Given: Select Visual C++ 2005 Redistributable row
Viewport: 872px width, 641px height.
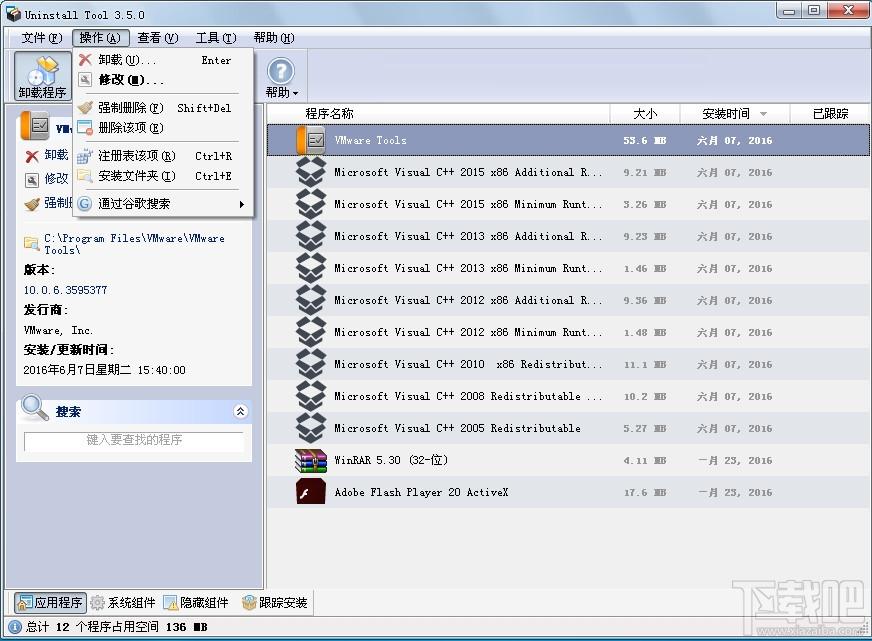Looking at the screenshot, I should (x=568, y=428).
